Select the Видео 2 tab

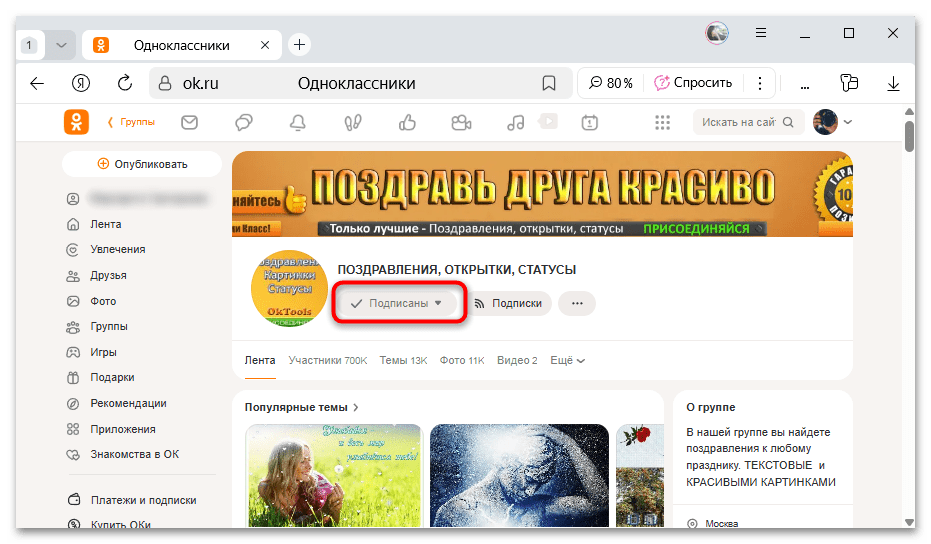tap(517, 360)
